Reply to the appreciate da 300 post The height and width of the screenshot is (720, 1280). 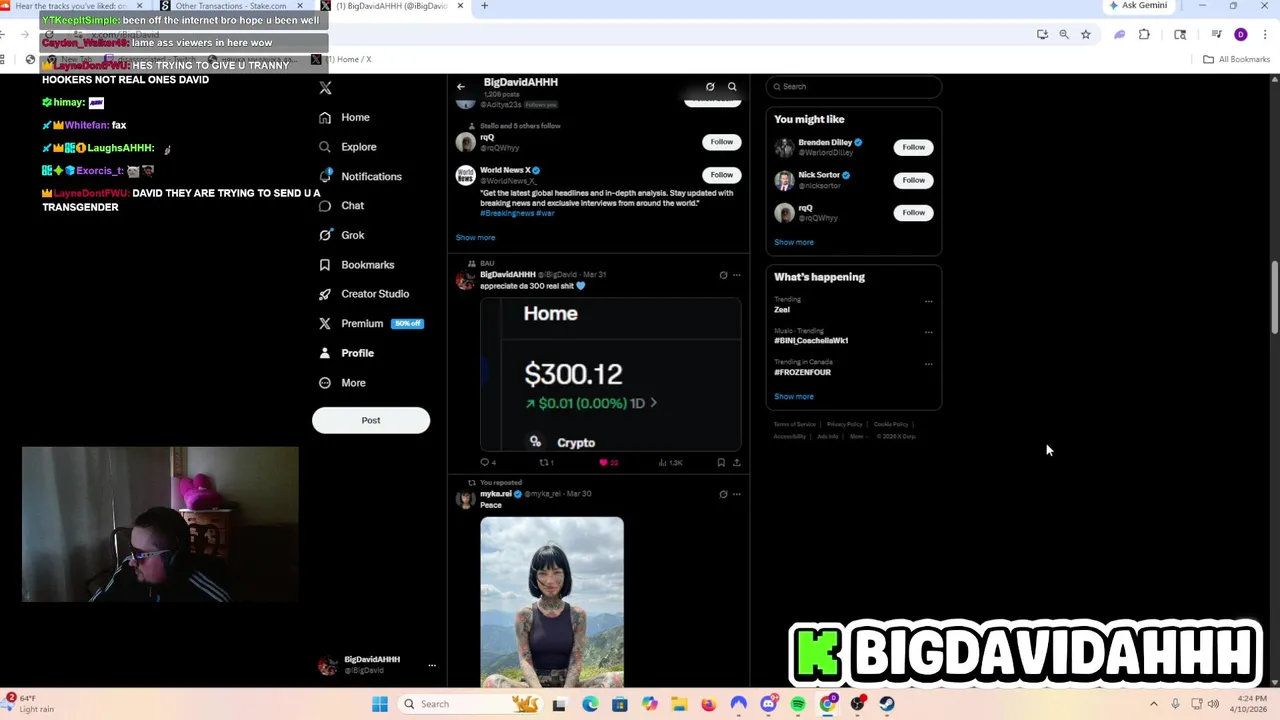[x=487, y=463]
